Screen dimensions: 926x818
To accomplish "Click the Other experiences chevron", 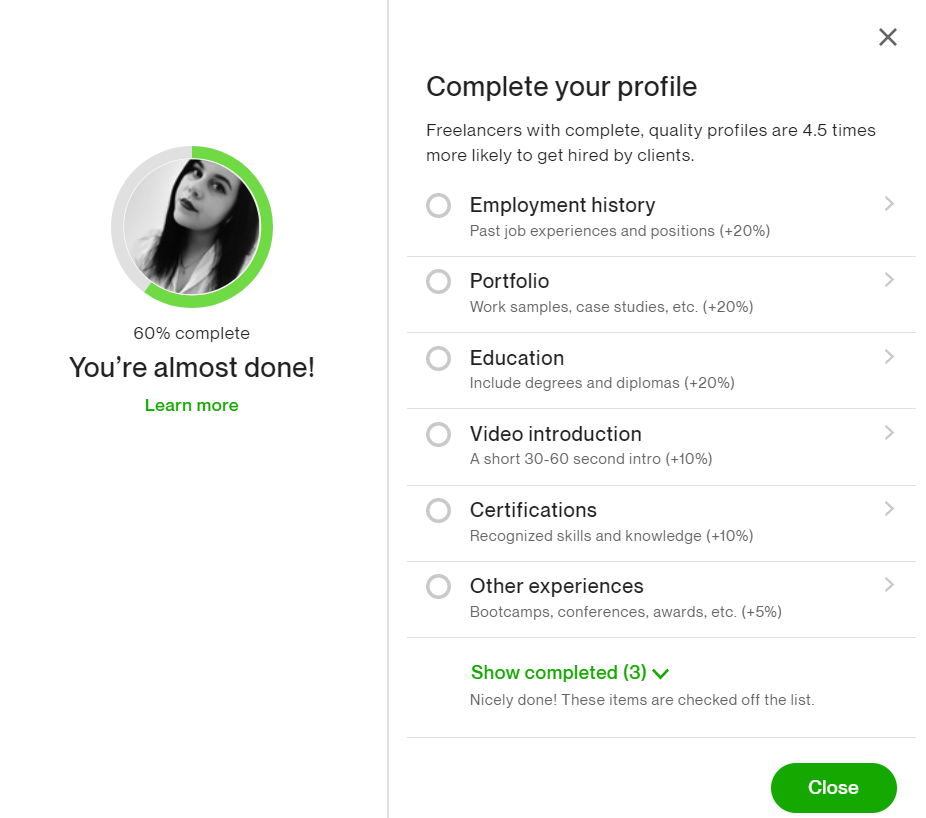I will tap(889, 584).
